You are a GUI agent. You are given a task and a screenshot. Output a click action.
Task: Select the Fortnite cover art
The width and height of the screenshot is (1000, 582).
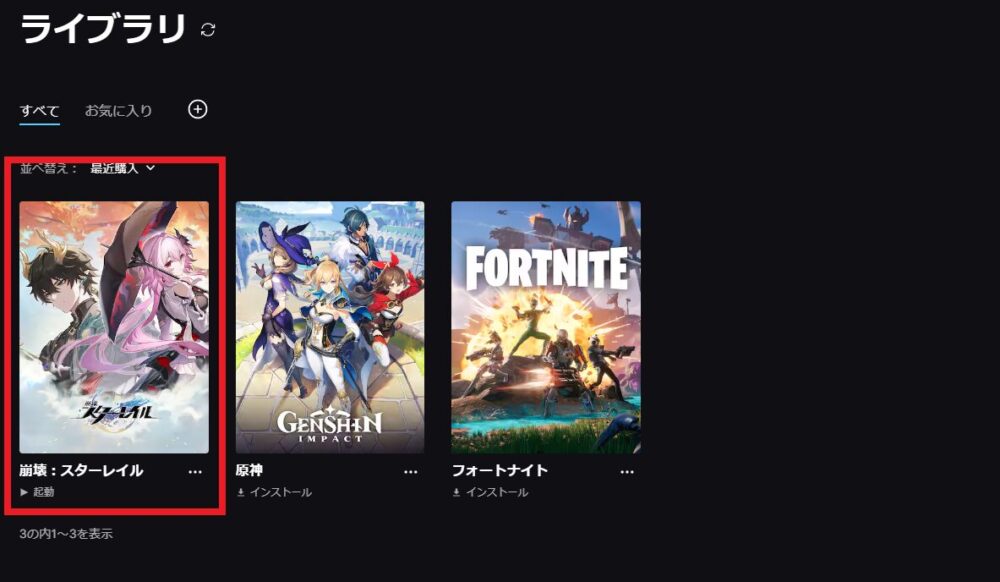pos(546,327)
